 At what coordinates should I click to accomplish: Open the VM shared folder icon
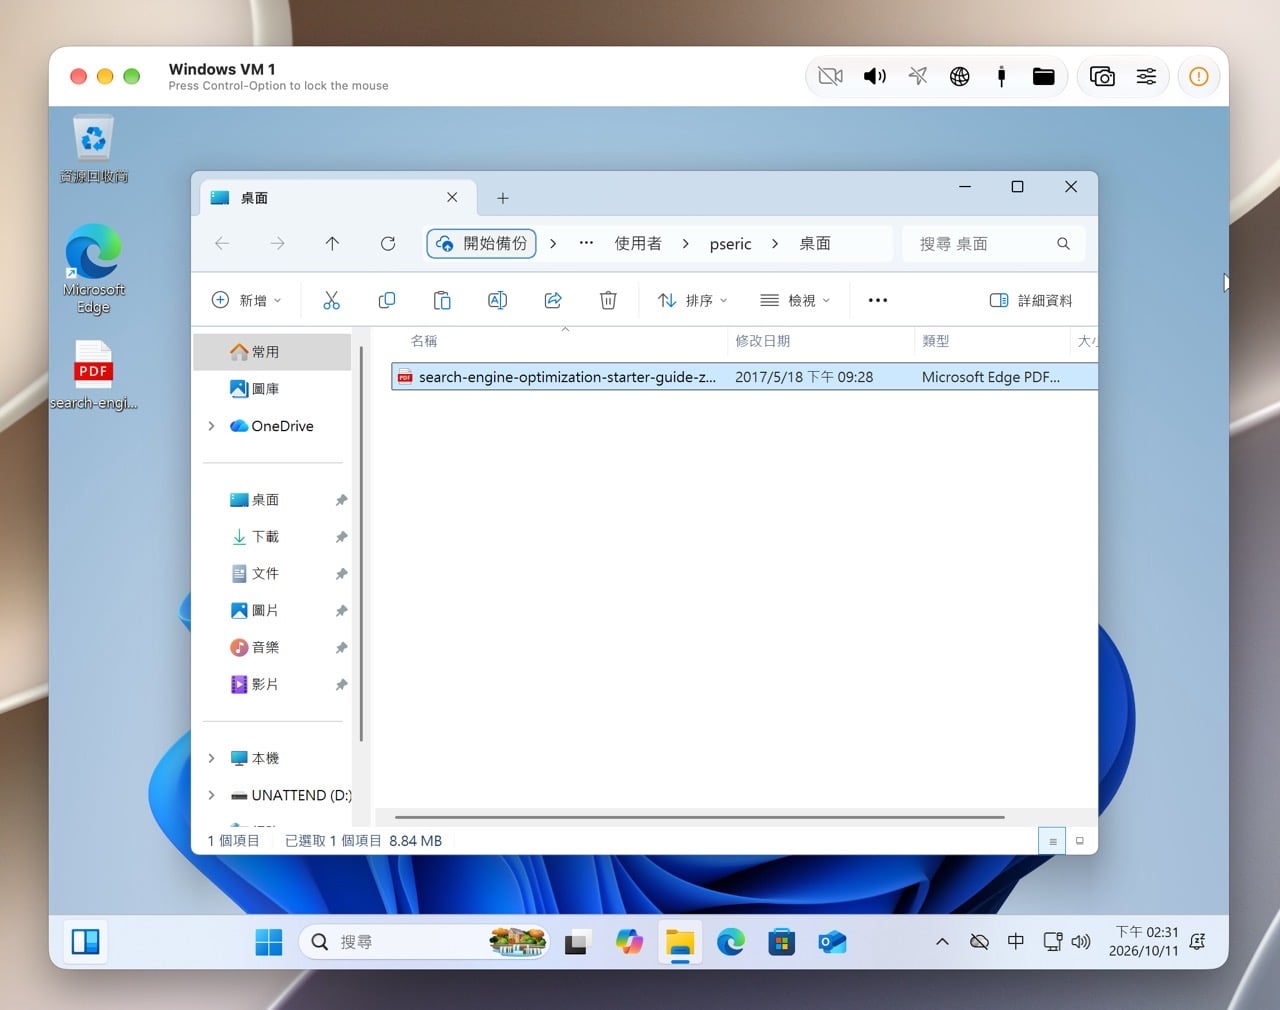1043,76
